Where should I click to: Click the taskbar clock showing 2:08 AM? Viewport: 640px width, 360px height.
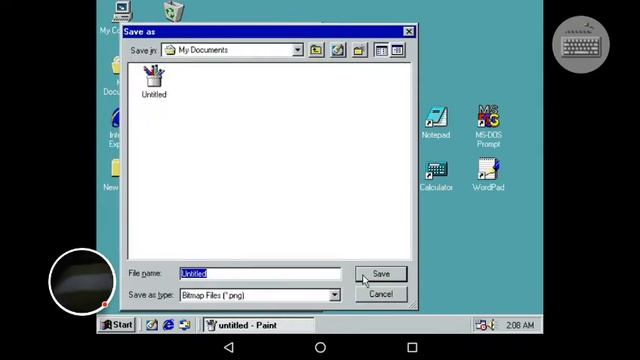coord(520,325)
